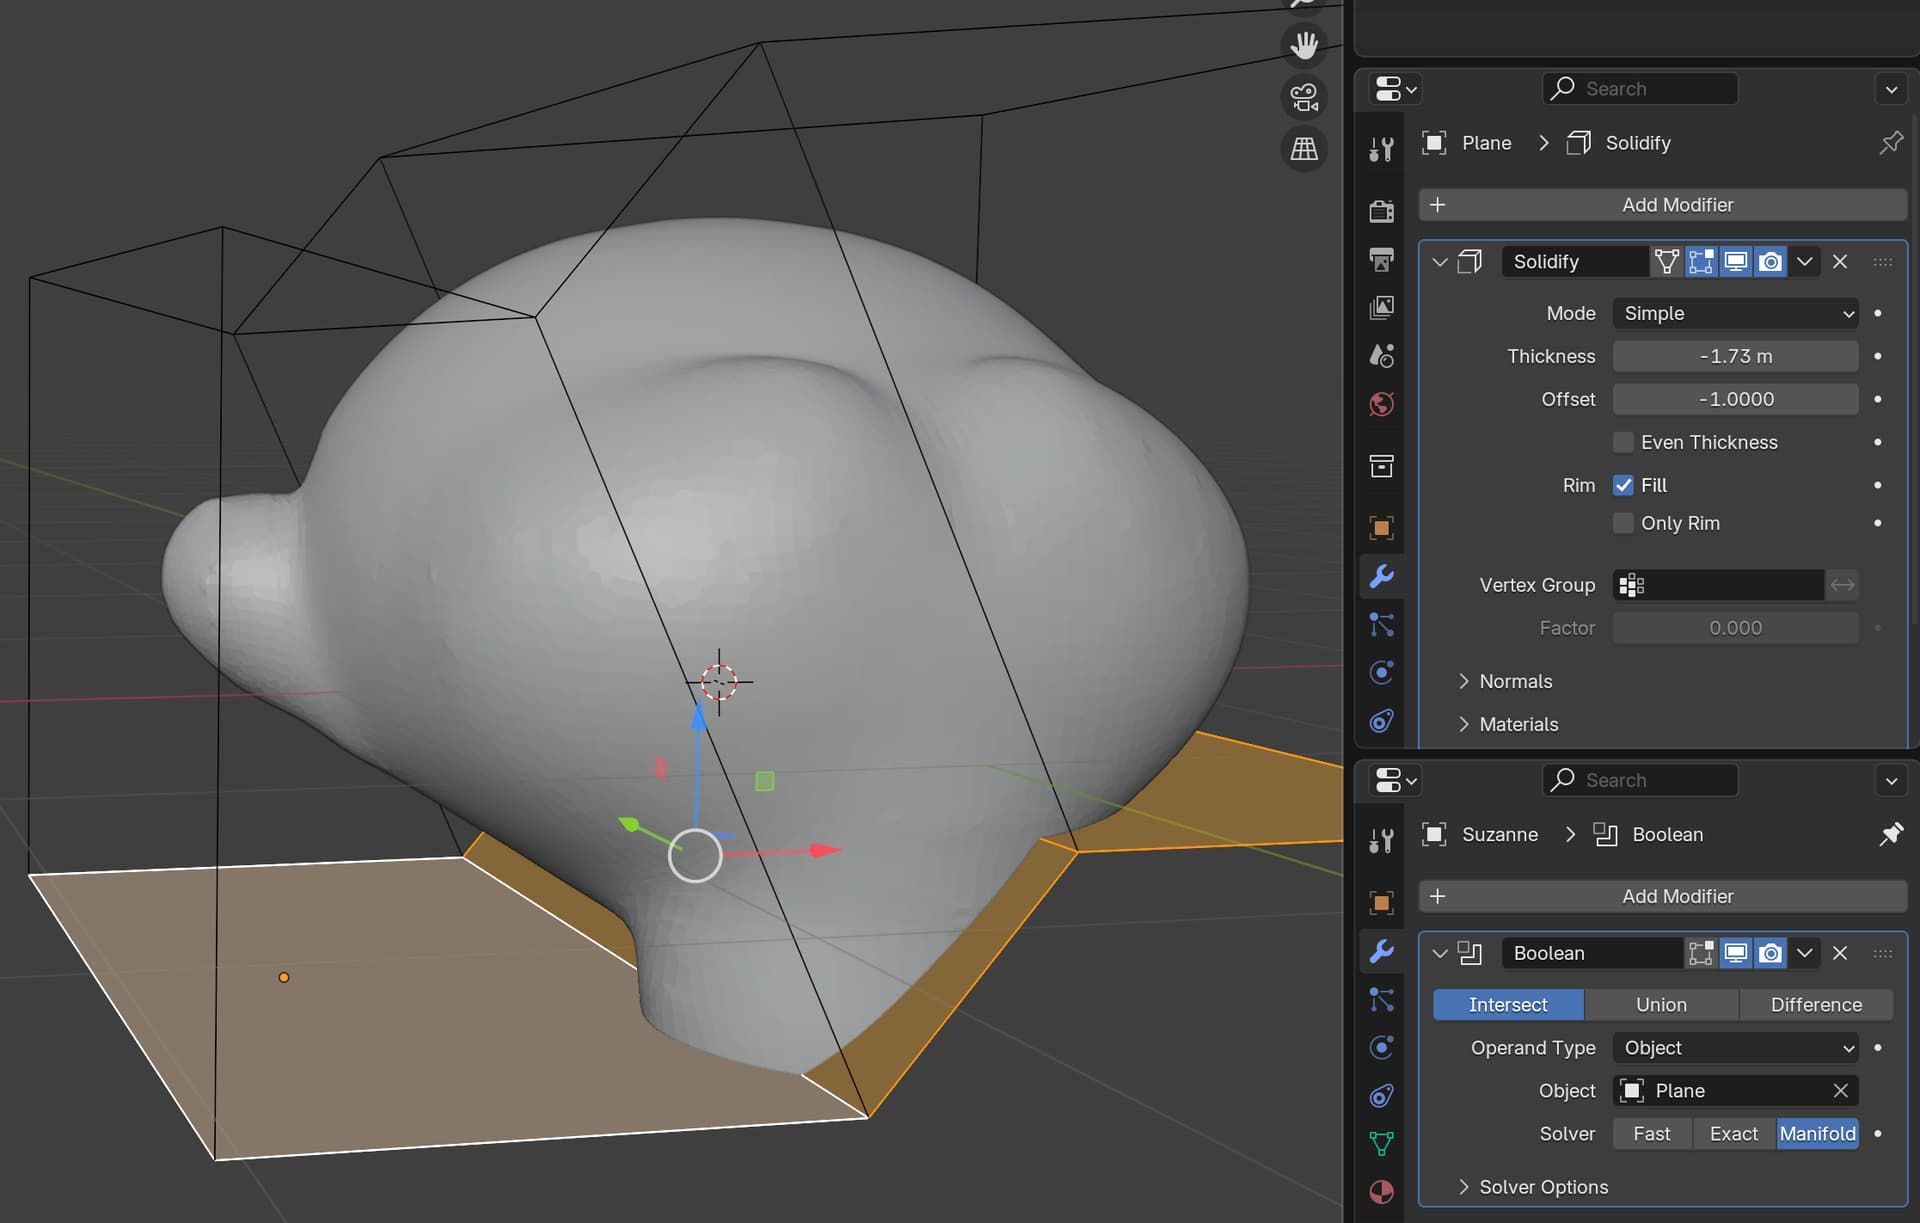Open Object properties tab in Plane panel
Viewport: 1920px width, 1223px height.
click(x=1382, y=528)
